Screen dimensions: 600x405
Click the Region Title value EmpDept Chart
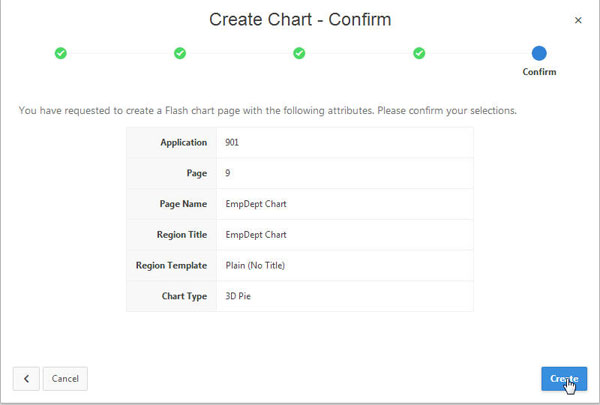point(256,235)
